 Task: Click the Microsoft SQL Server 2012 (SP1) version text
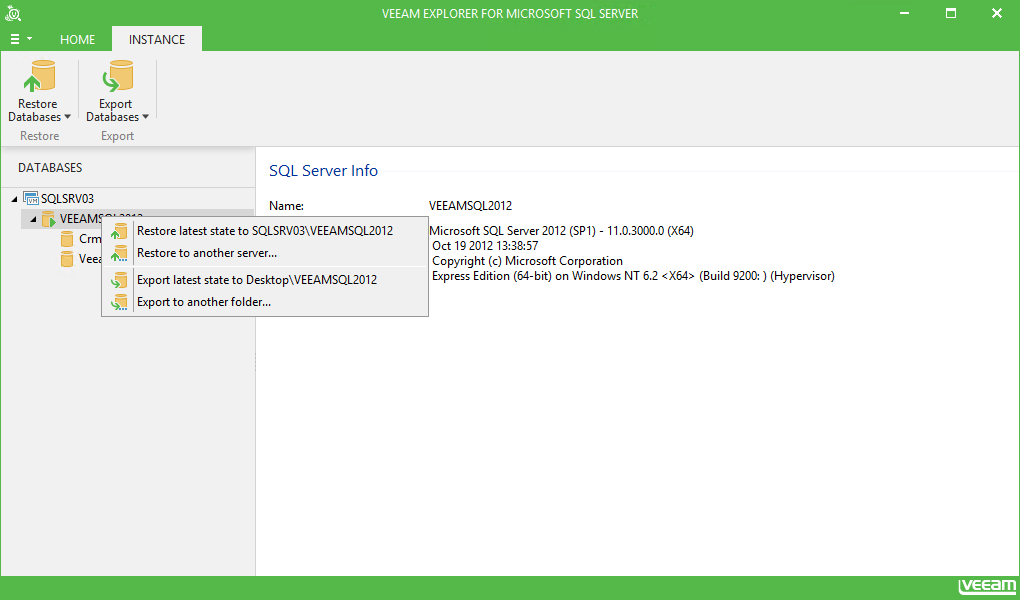561,231
